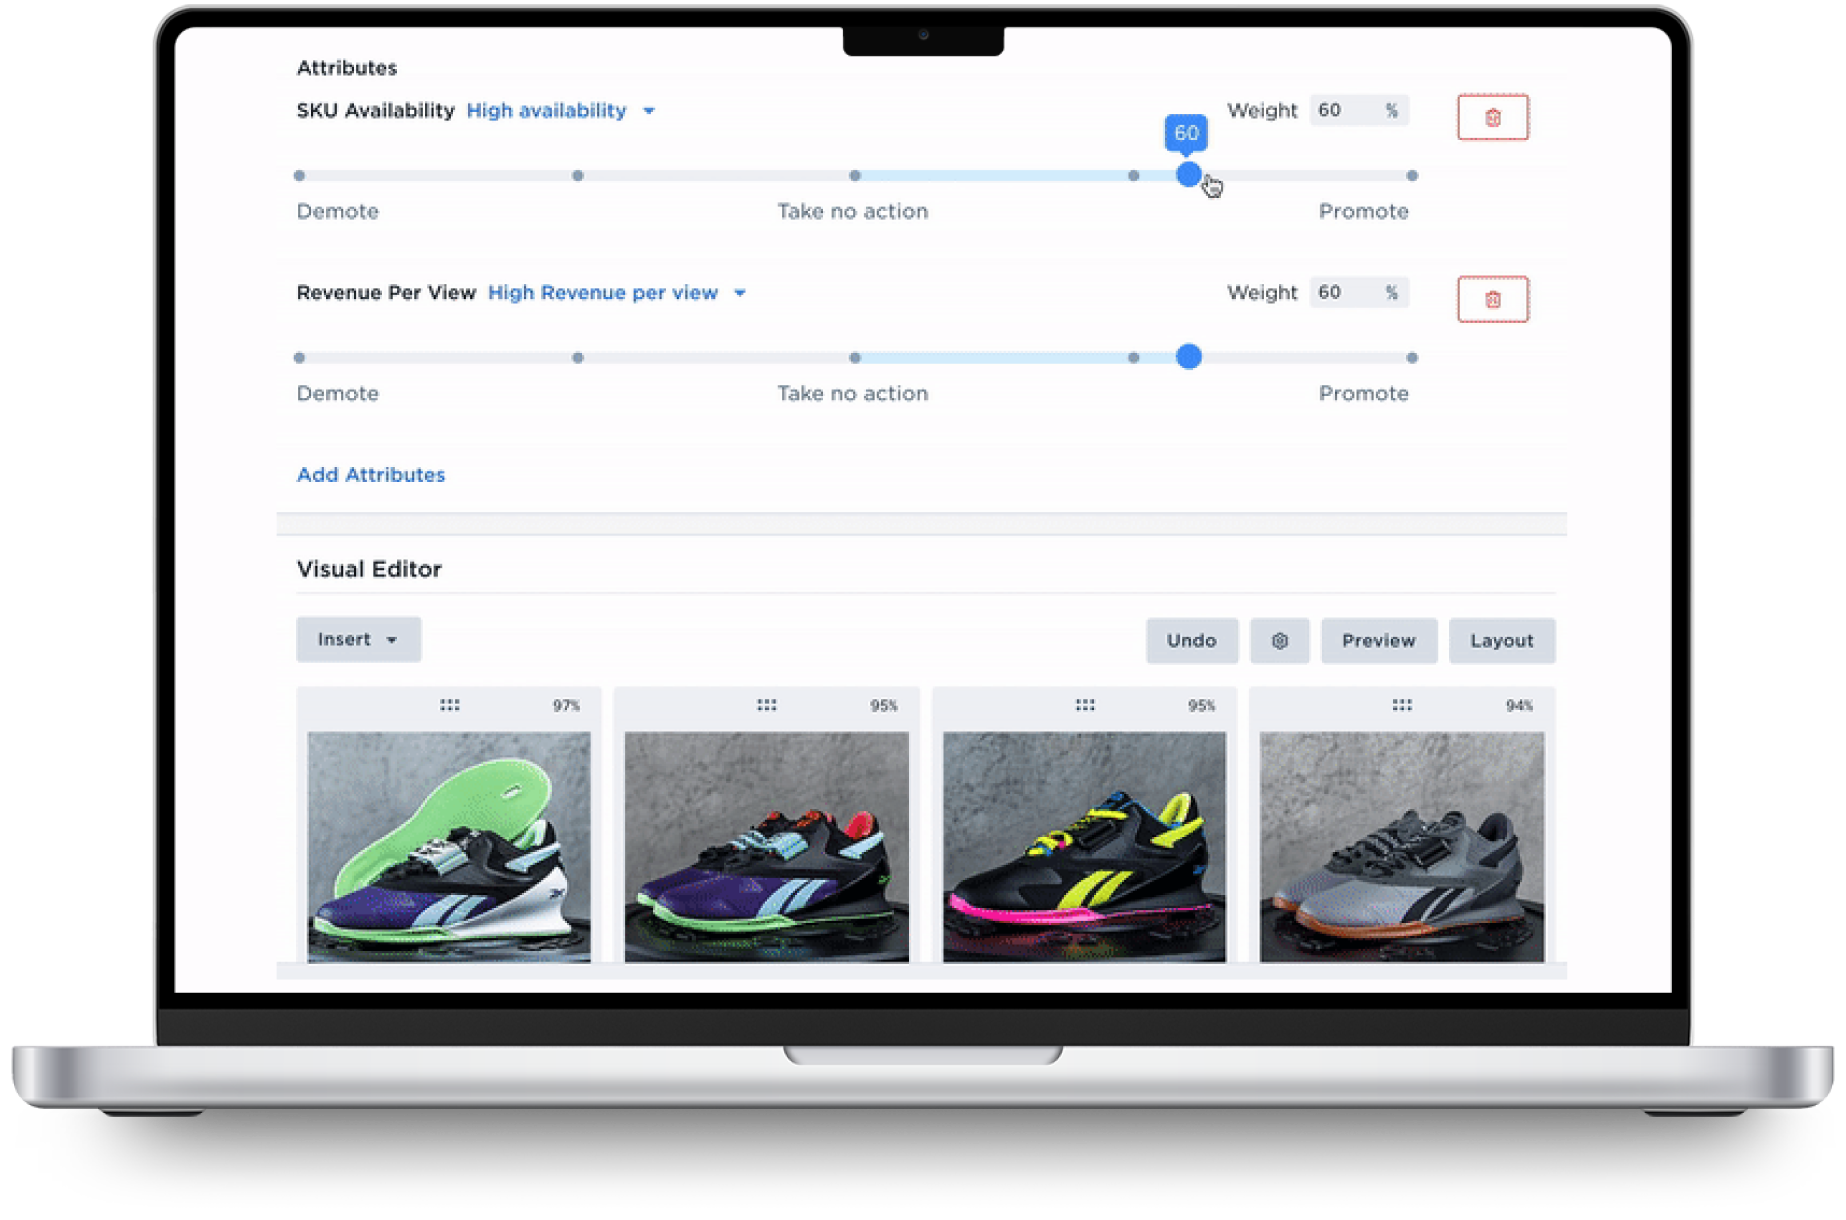Viewport: 1846px width, 1220px height.
Task: Click SKU Availability slider handle
Action: [1188, 175]
